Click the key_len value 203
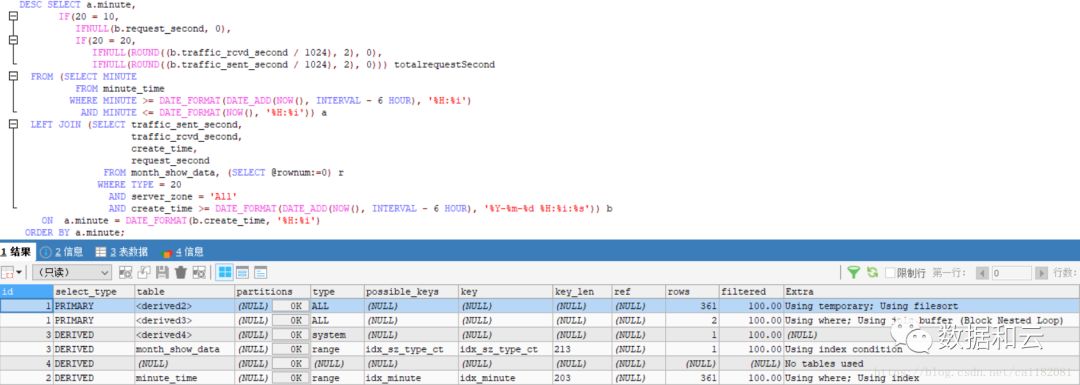The width and height of the screenshot is (1080, 385). (x=582, y=378)
